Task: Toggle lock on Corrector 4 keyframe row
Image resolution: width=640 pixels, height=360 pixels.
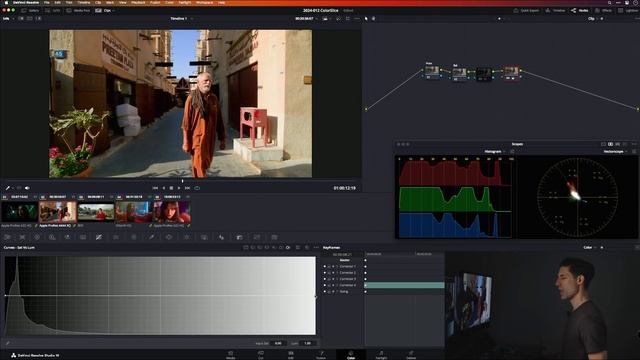Action: coord(329,285)
